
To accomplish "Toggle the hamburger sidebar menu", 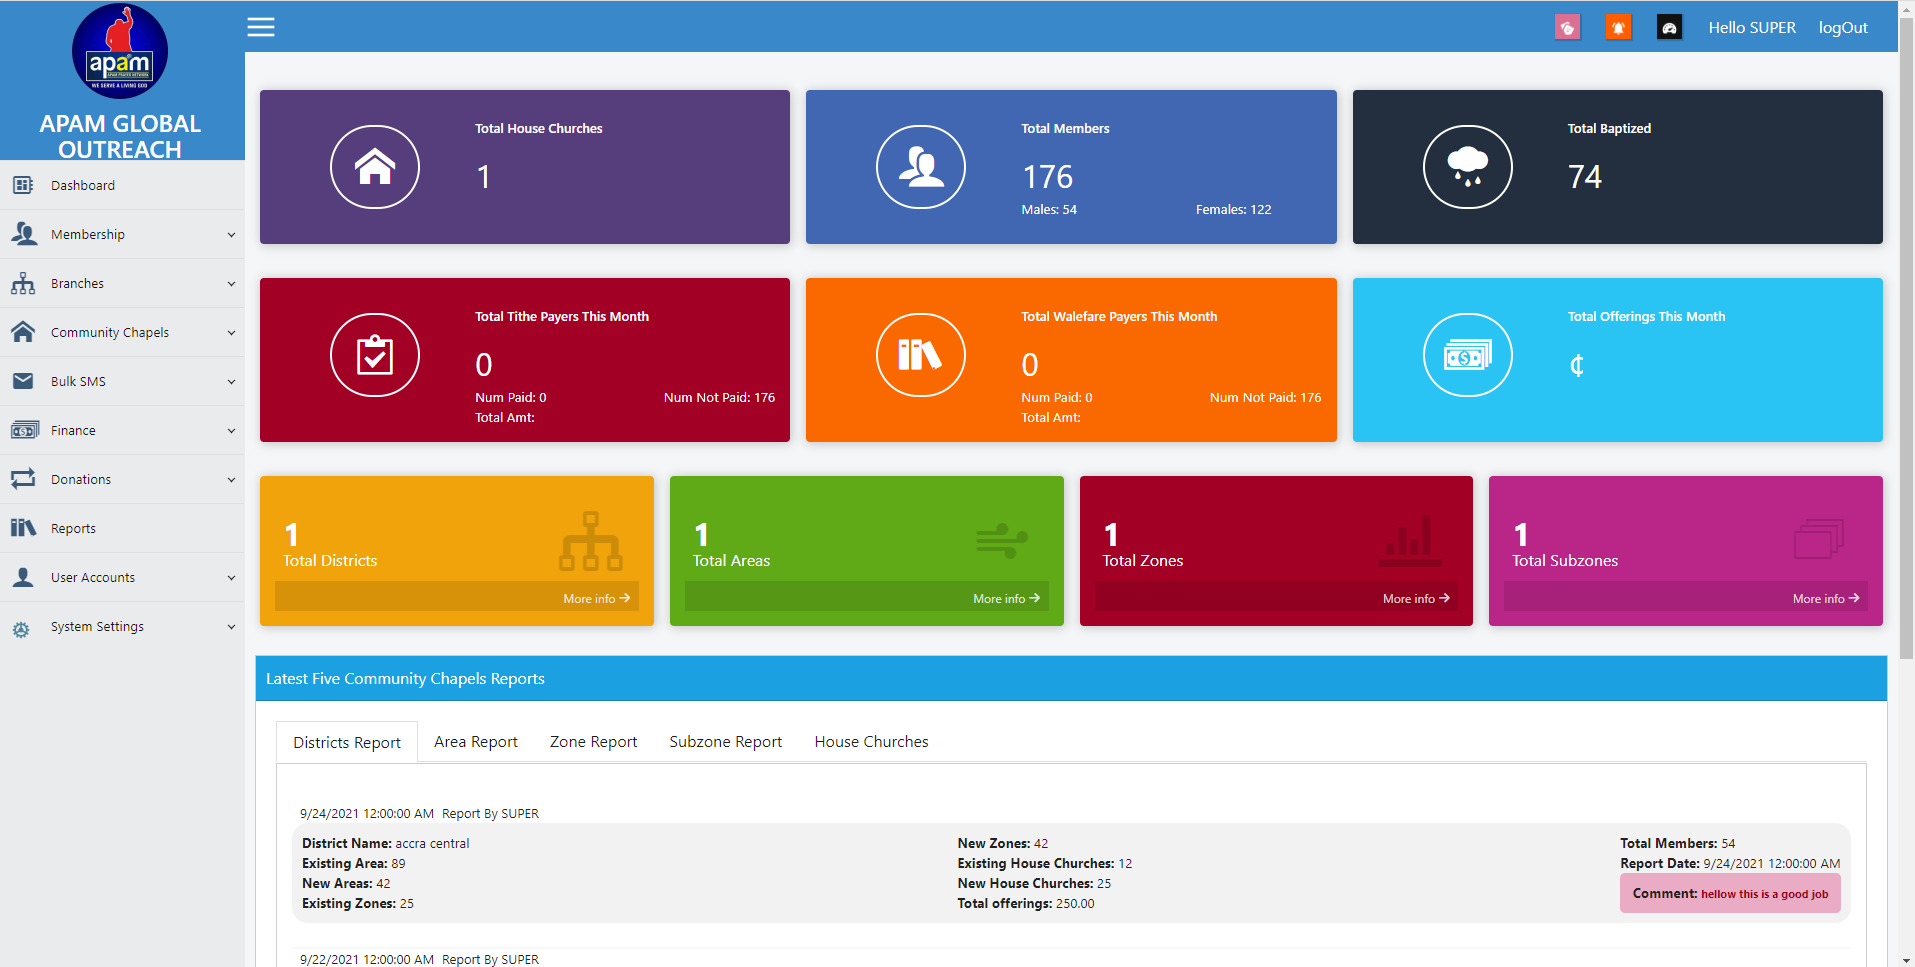I will [261, 27].
